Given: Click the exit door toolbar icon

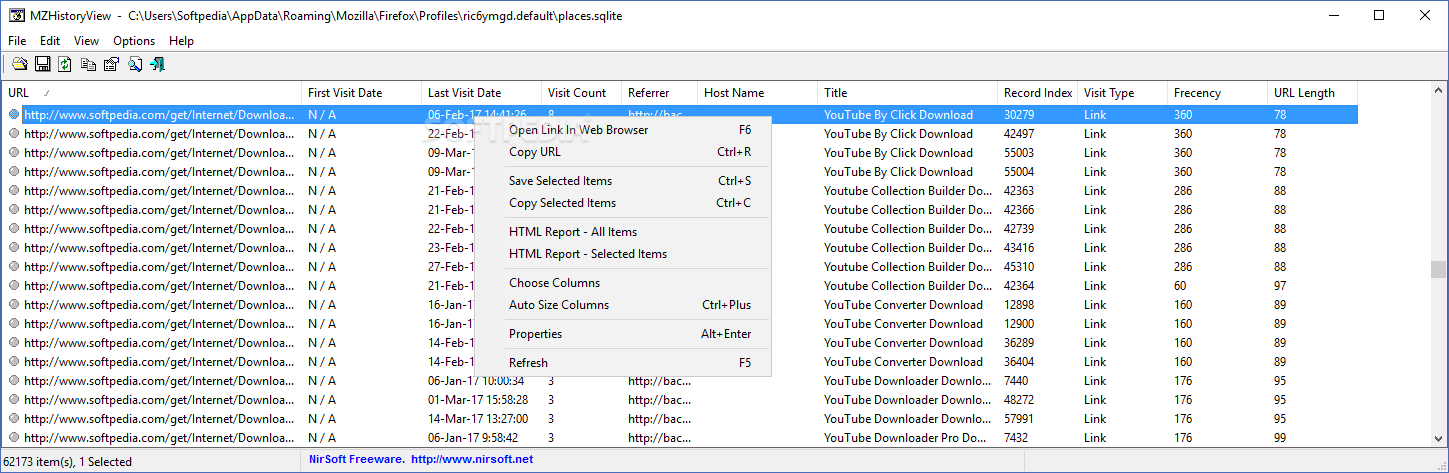Looking at the screenshot, I should point(157,64).
